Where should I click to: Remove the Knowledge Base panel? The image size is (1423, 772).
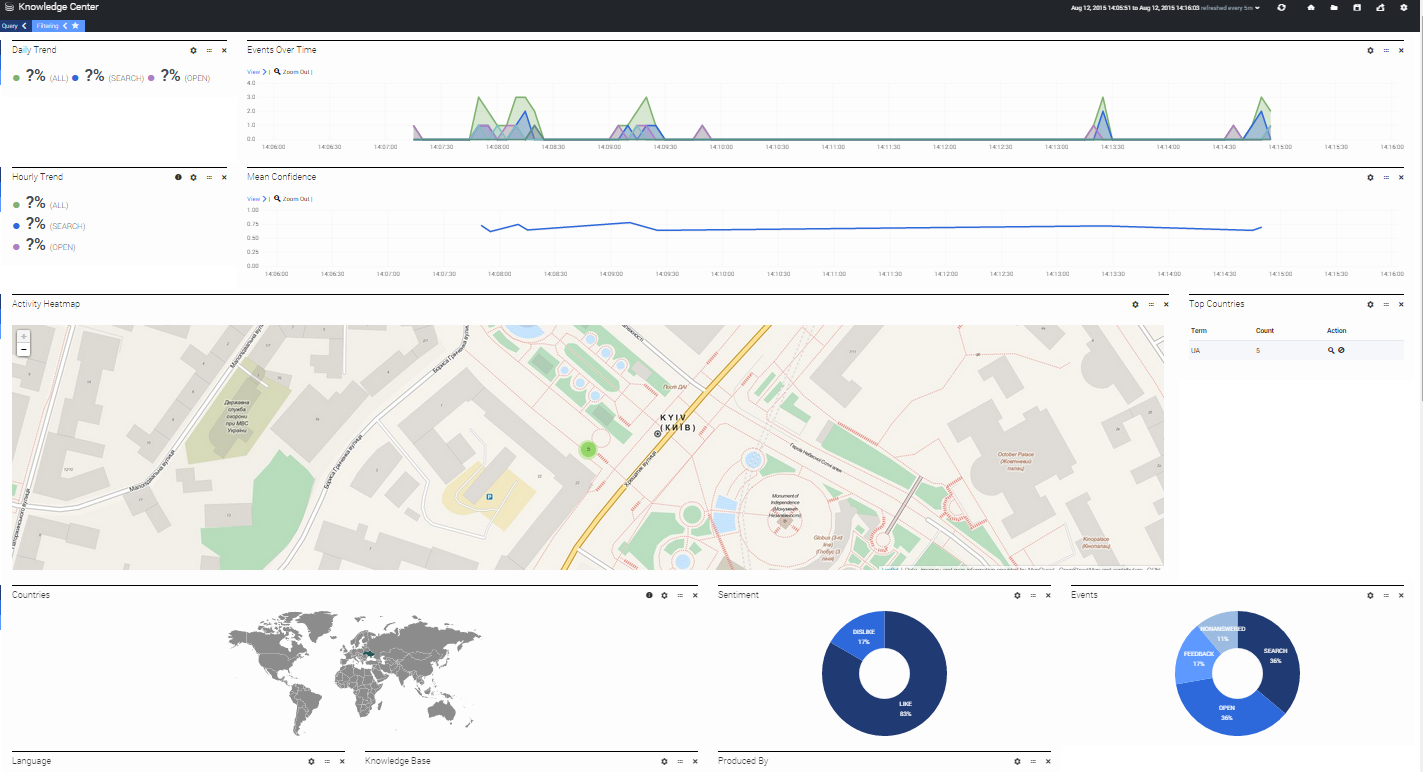point(695,761)
